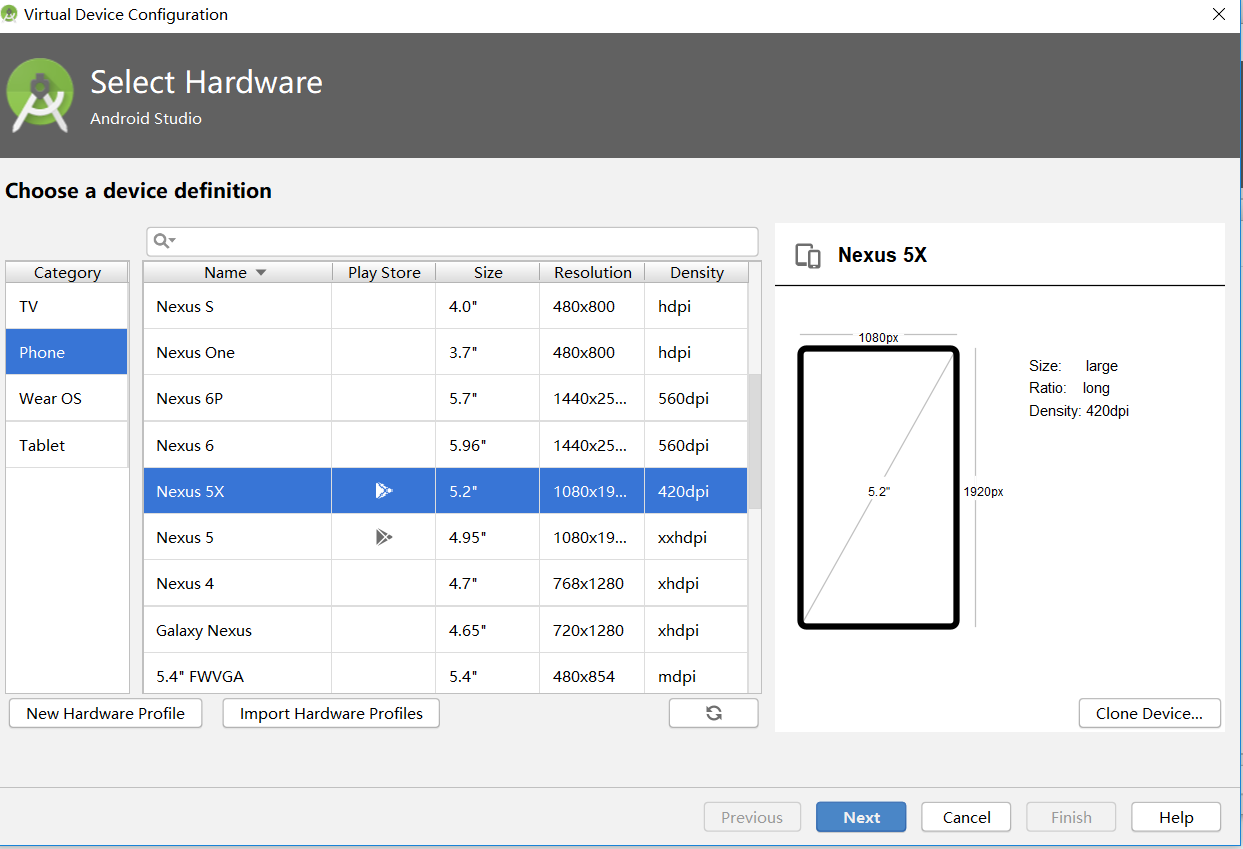This screenshot has height=849, width=1243.
Task: Click the Density: 420dpi detail text
Action: click(1079, 410)
